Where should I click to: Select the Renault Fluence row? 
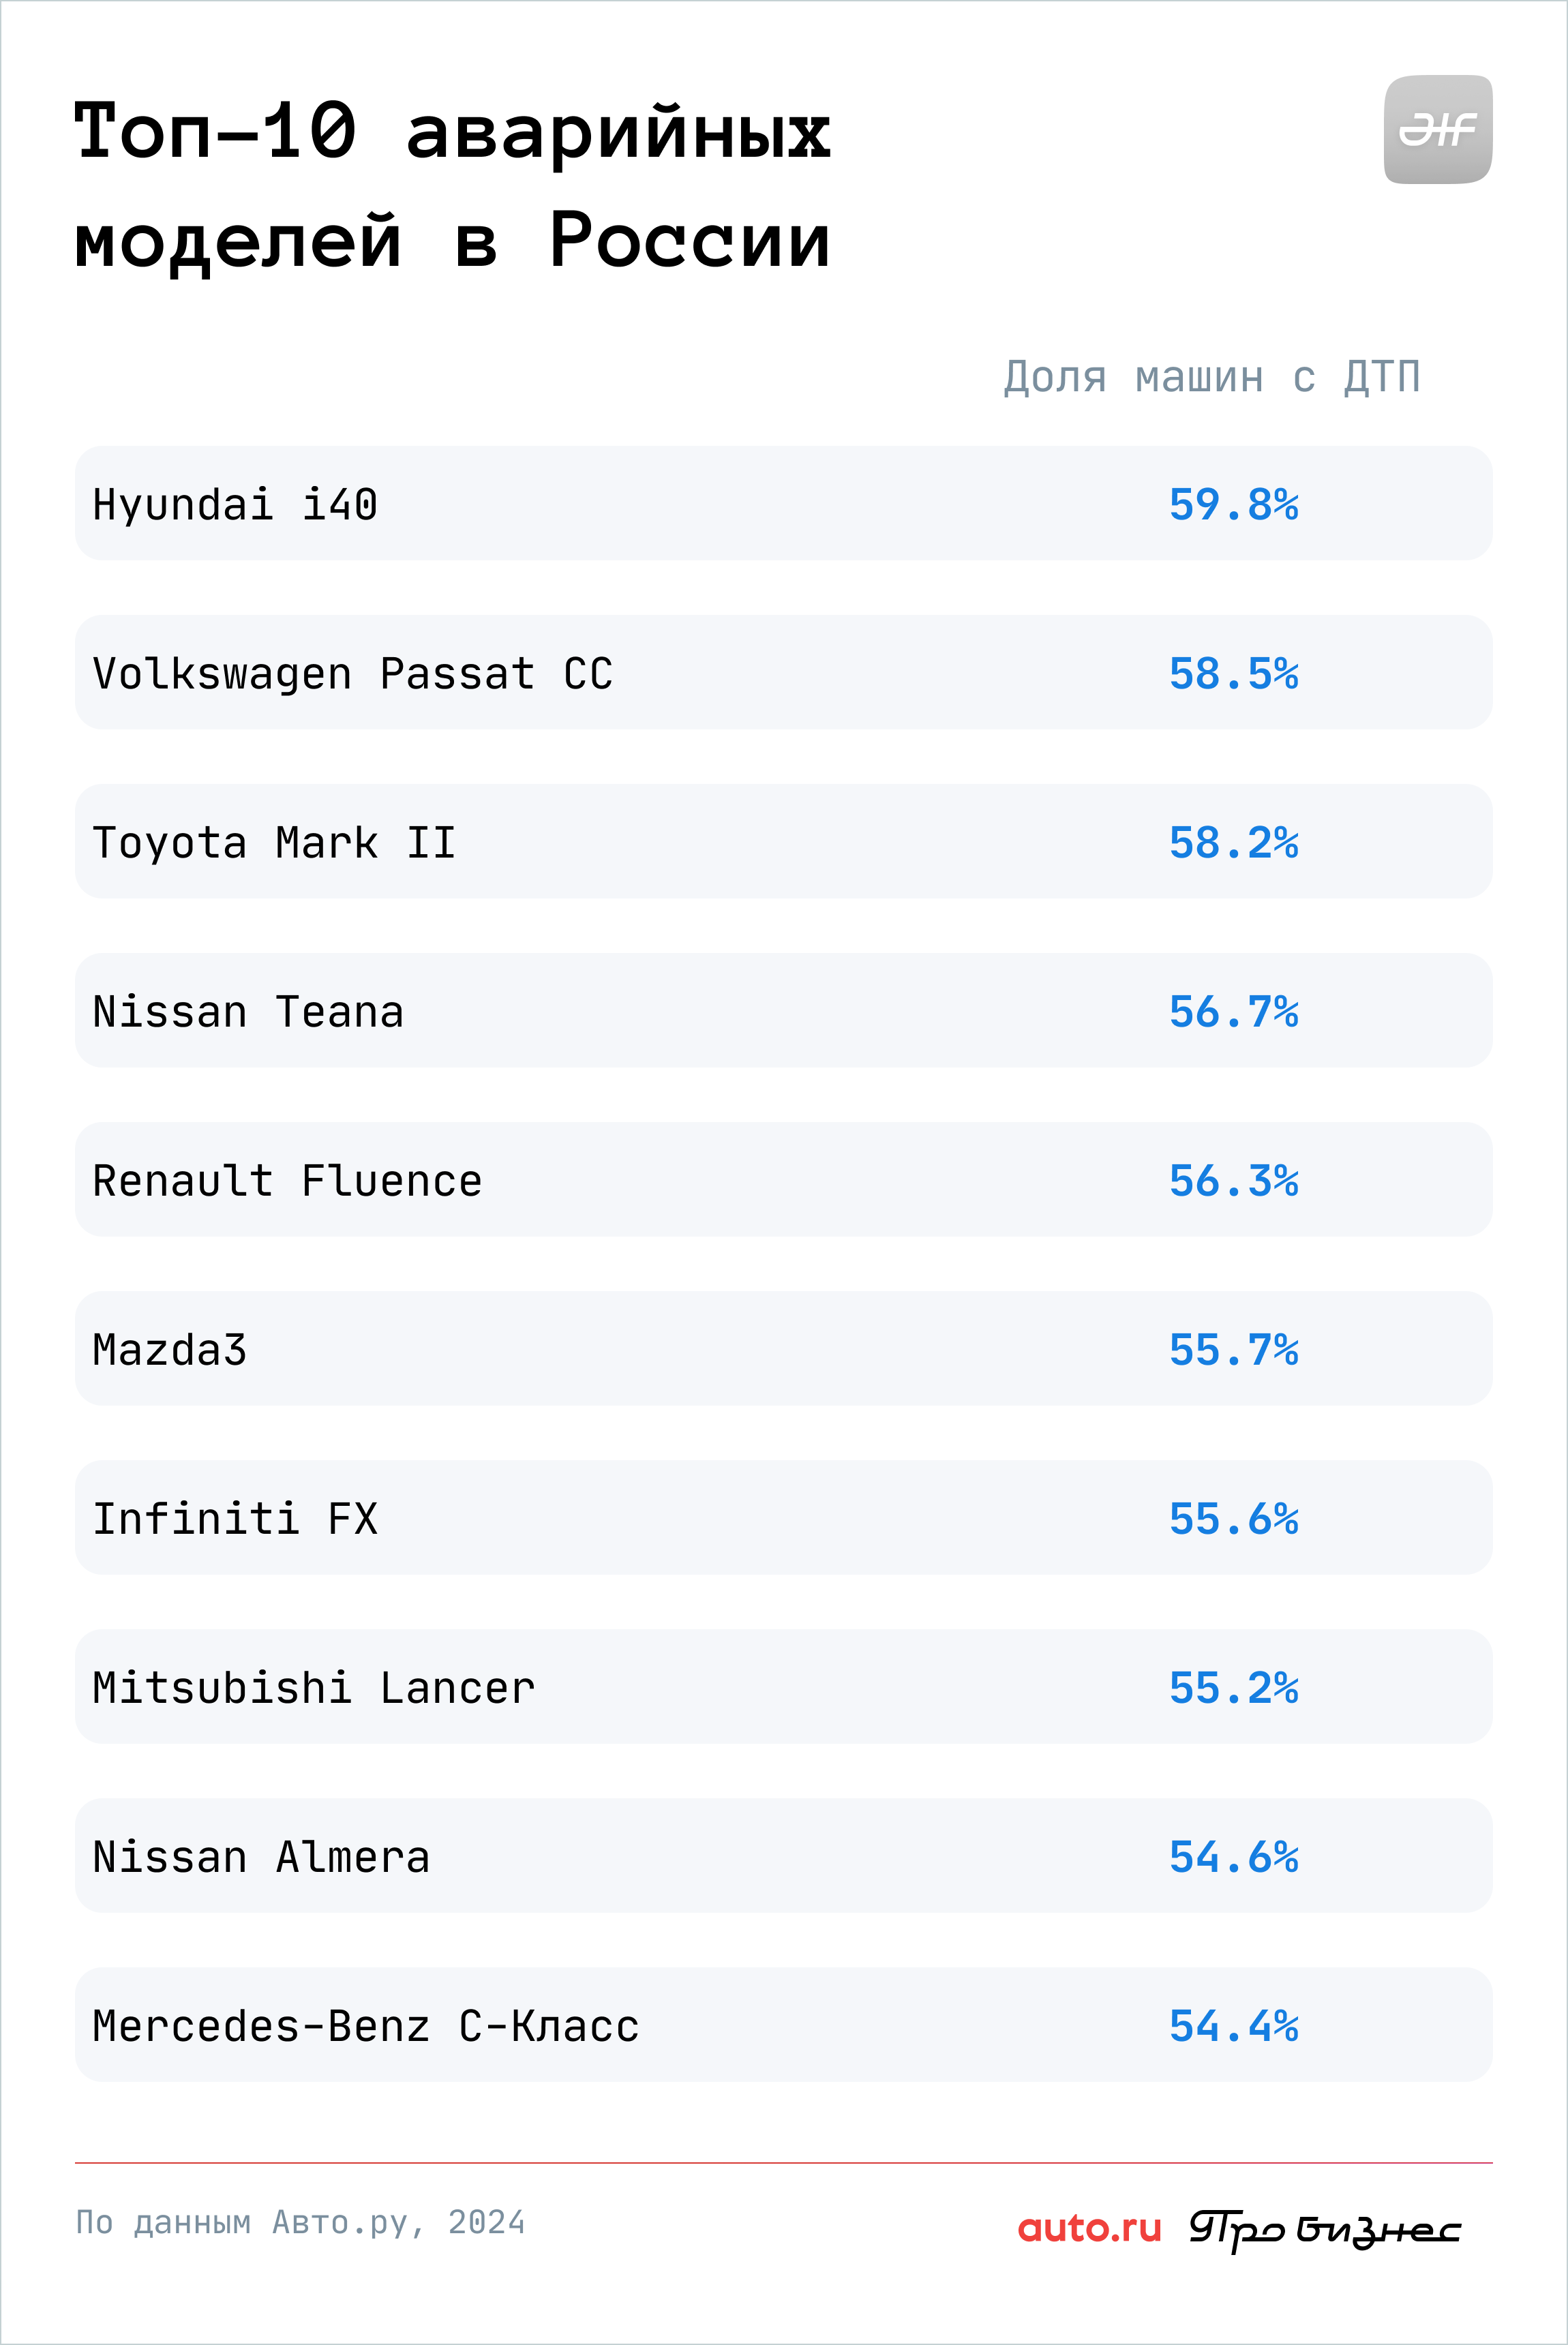[x=783, y=1179]
